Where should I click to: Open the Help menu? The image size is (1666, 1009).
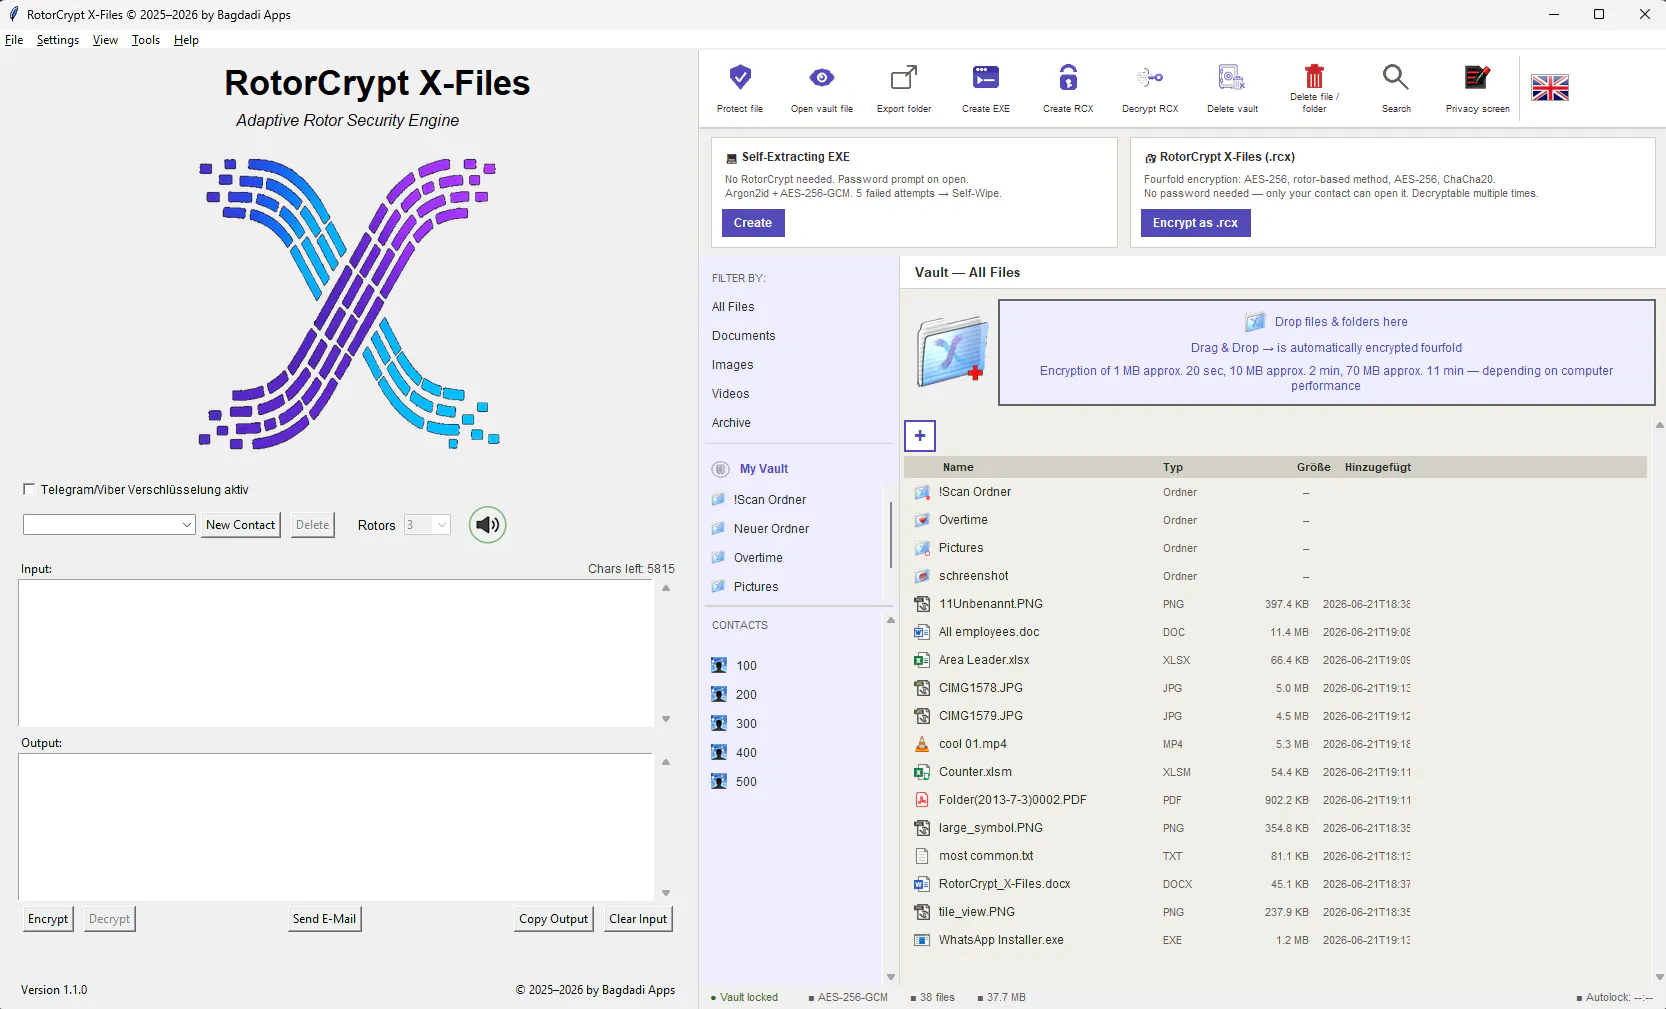[186, 40]
